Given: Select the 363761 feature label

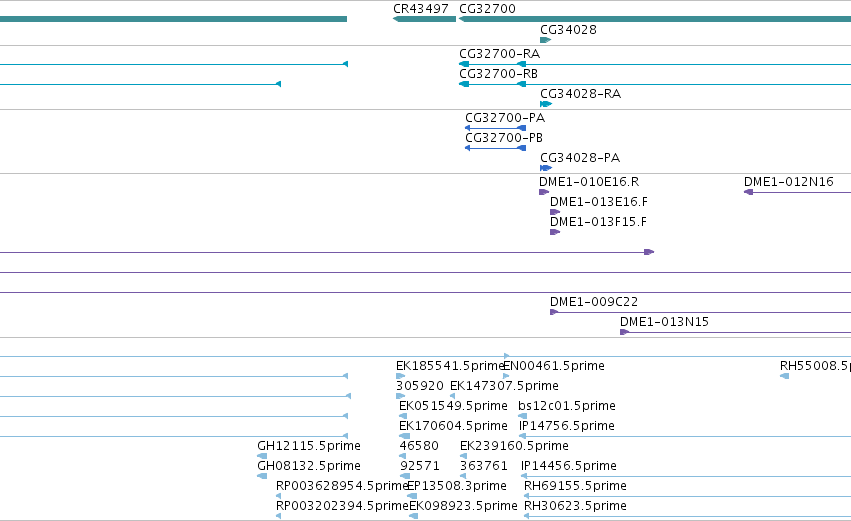Looking at the screenshot, I should (x=484, y=466).
